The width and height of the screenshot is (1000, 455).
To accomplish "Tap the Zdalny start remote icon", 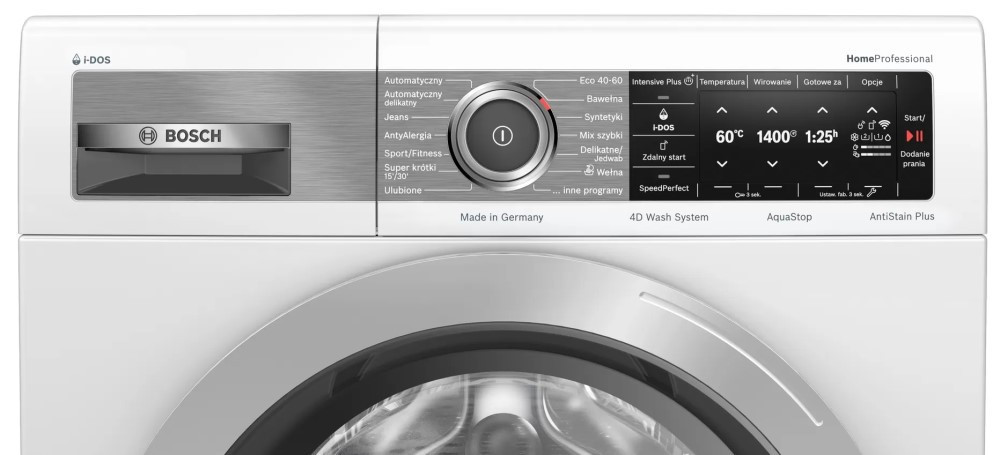I will [x=663, y=146].
